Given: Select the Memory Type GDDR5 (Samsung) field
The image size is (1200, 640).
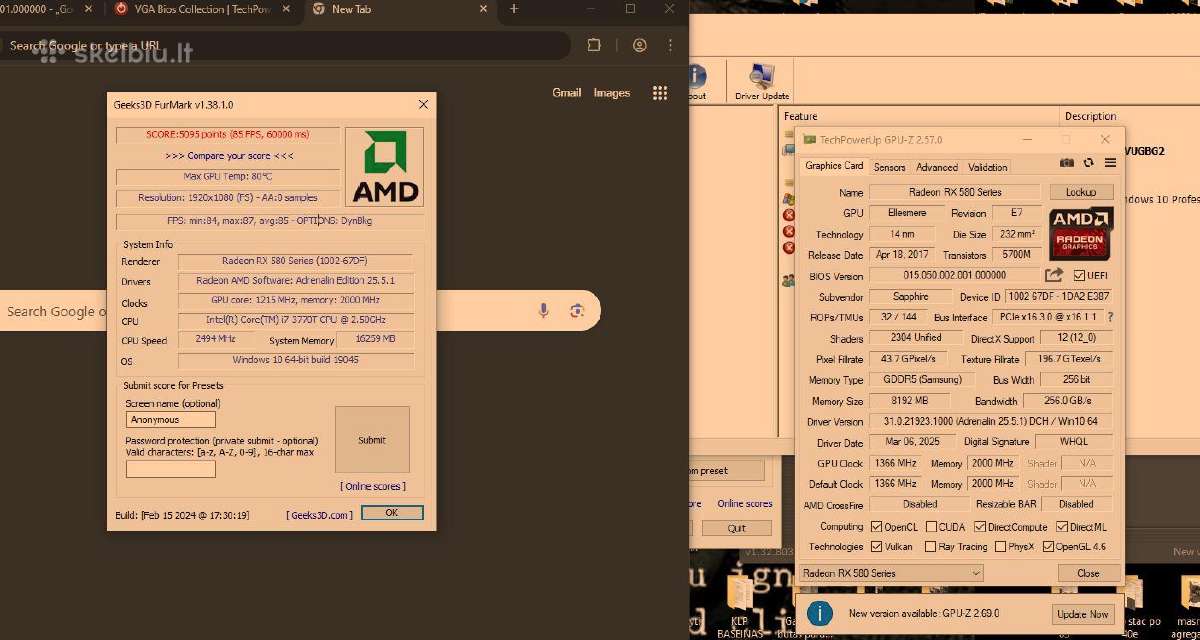Looking at the screenshot, I should click(x=921, y=380).
